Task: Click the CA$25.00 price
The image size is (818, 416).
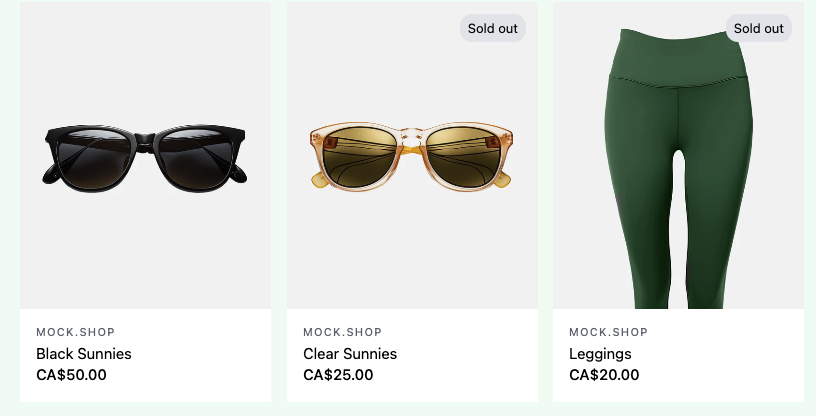Action: [338, 376]
